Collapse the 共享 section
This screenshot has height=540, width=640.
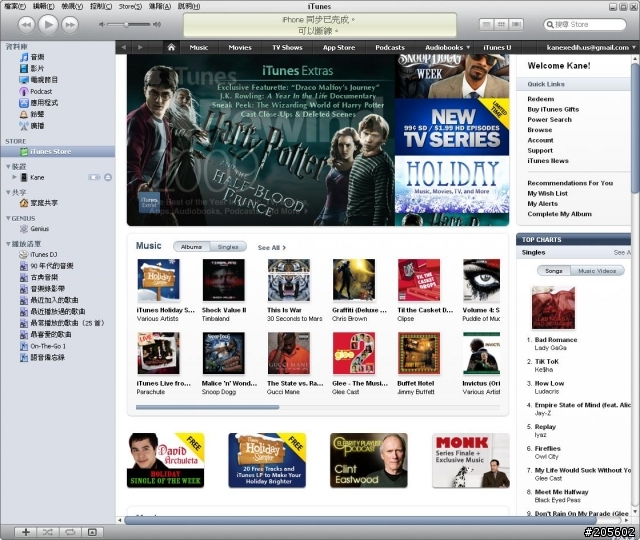click(8, 192)
